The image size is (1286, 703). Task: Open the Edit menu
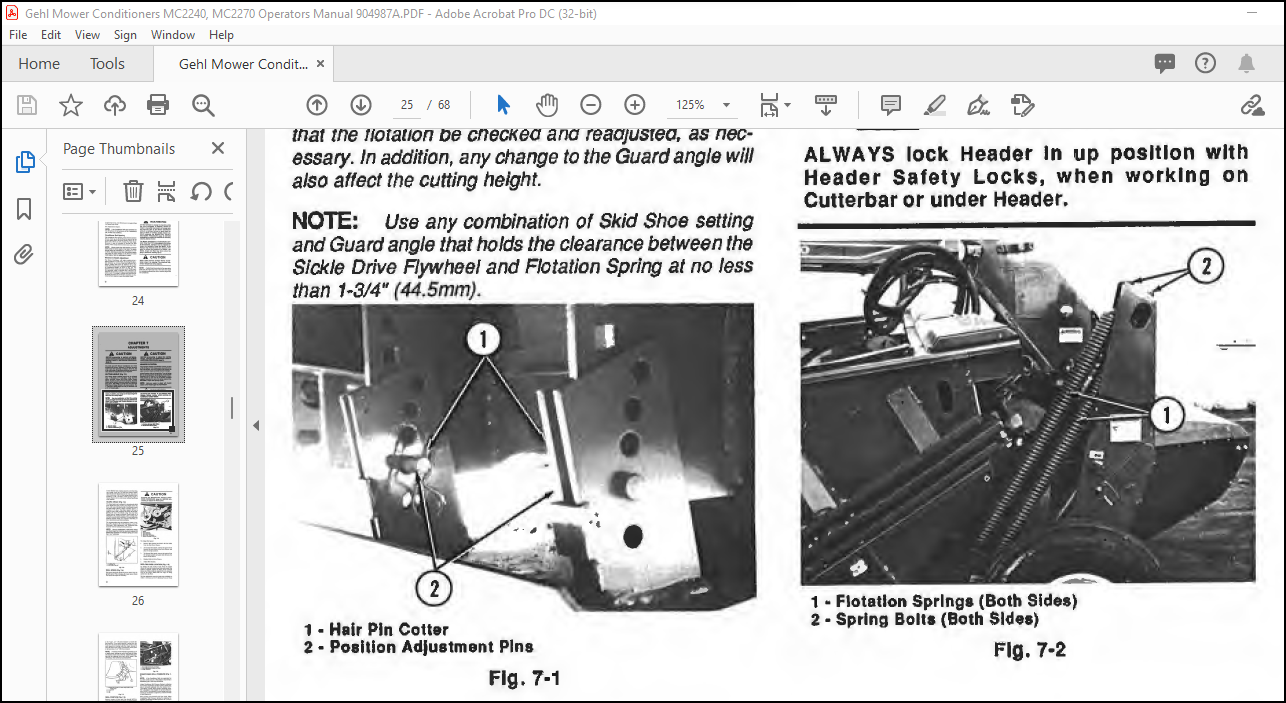(51, 34)
